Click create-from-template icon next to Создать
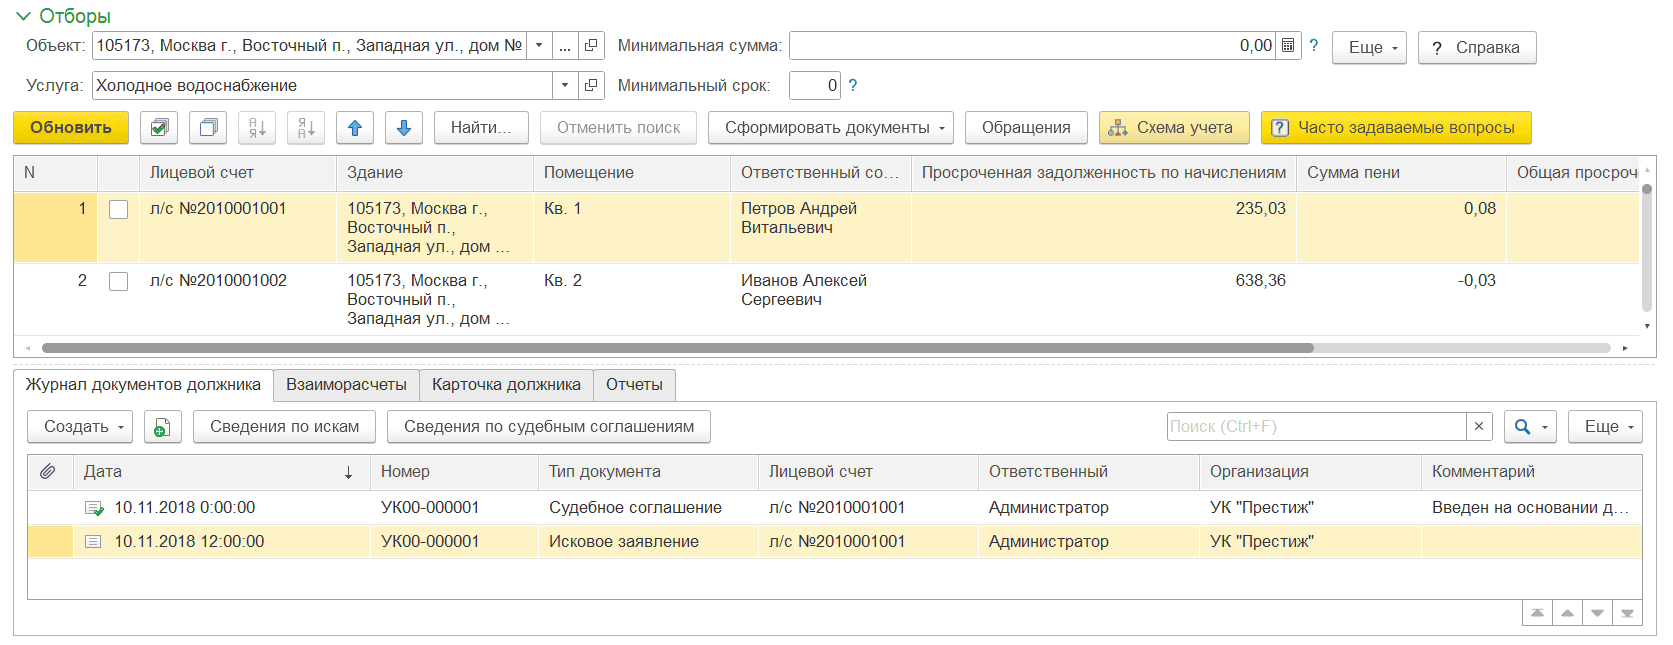Image resolution: width=1673 pixels, height=645 pixels. [162, 427]
